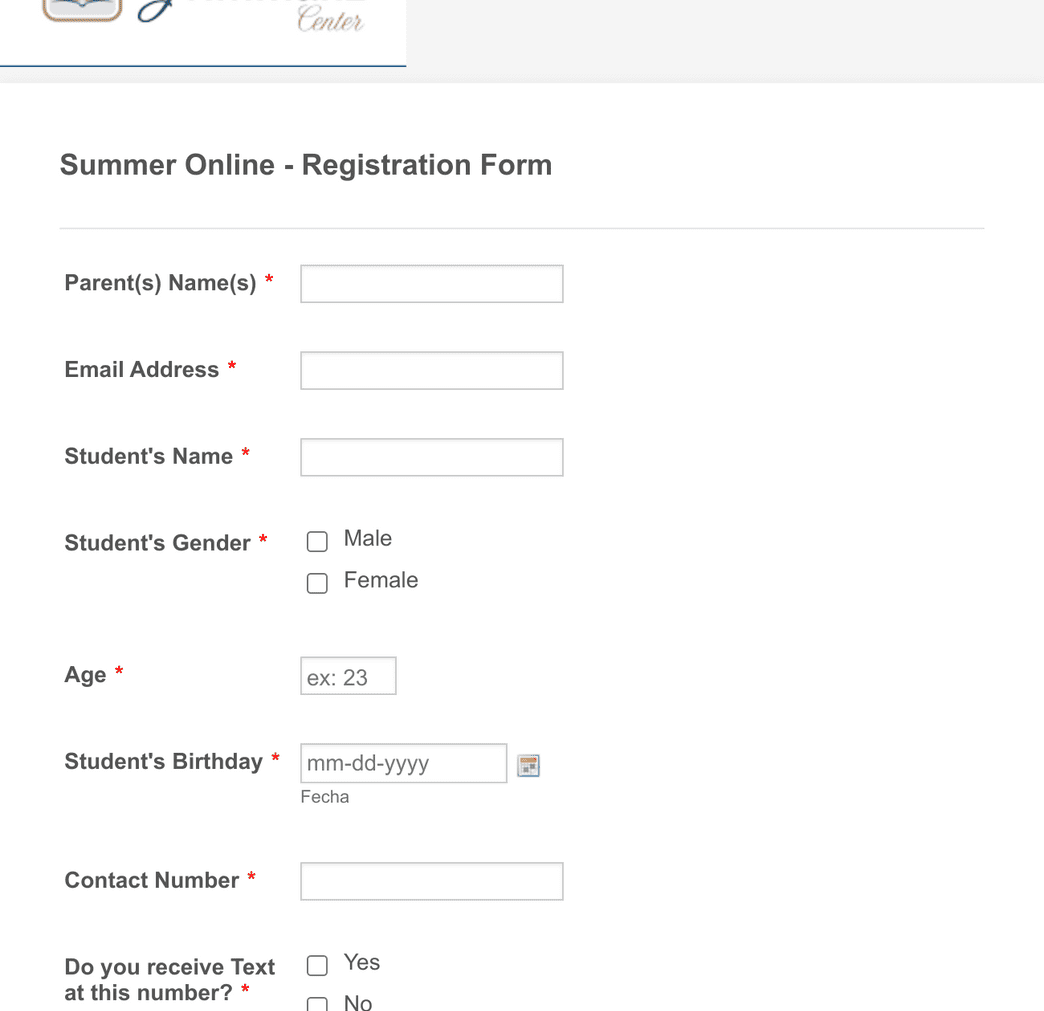
Task: Click the Student's Name input field
Action: point(431,457)
